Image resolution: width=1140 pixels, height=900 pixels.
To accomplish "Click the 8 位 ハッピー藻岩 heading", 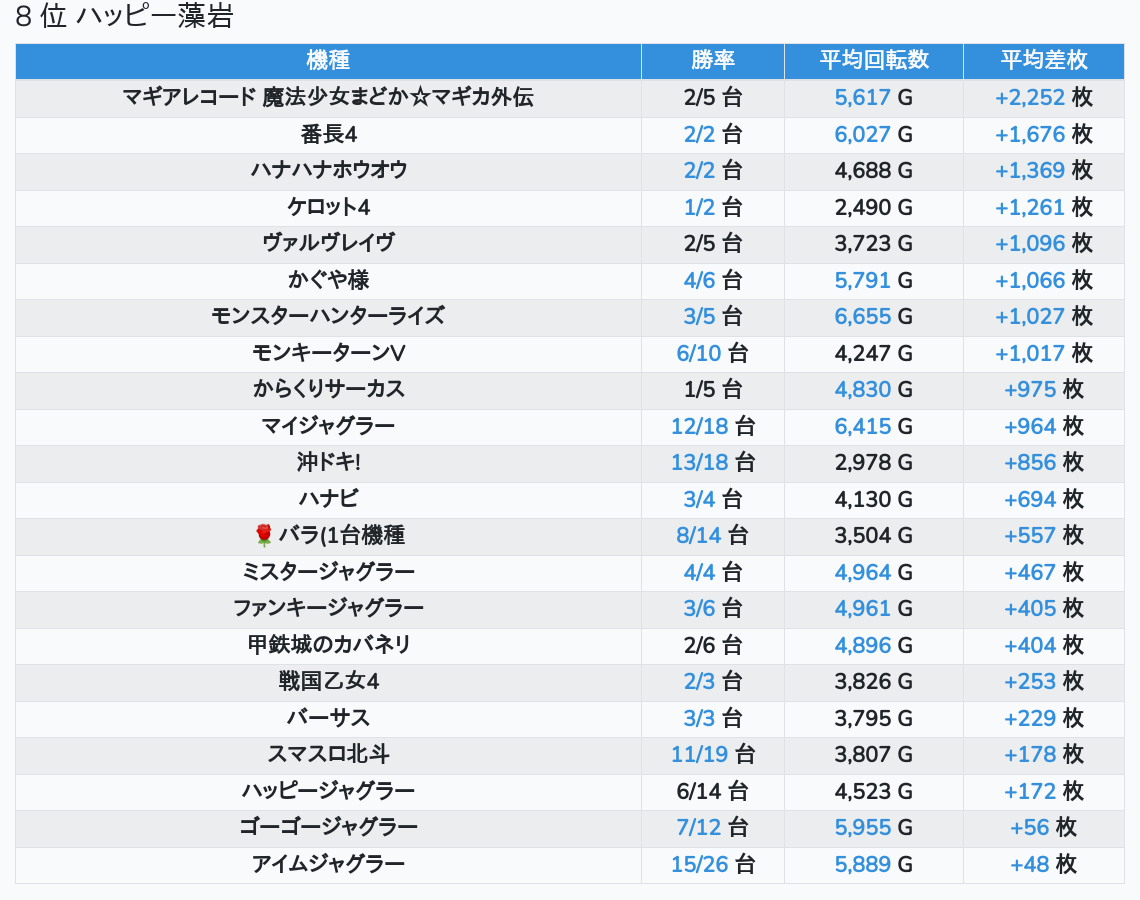I will pyautogui.click(x=125, y=17).
